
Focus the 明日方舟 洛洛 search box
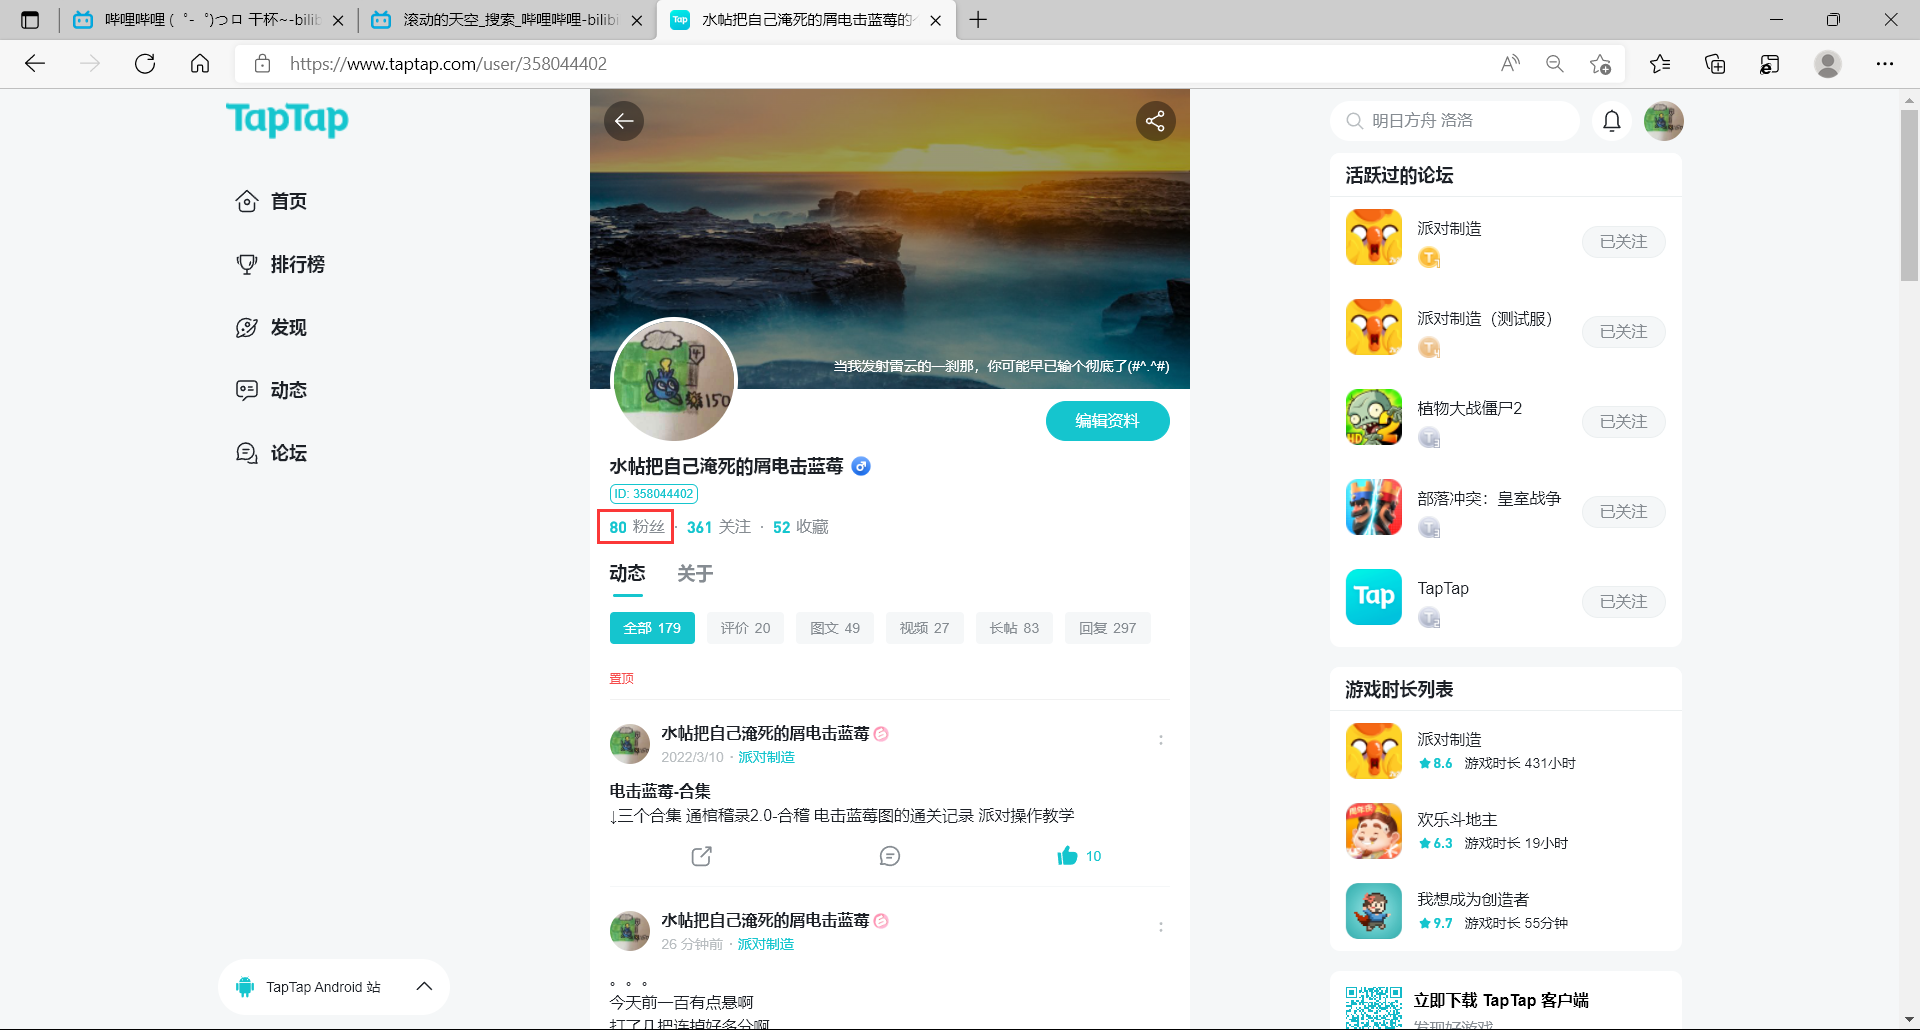tap(1455, 121)
